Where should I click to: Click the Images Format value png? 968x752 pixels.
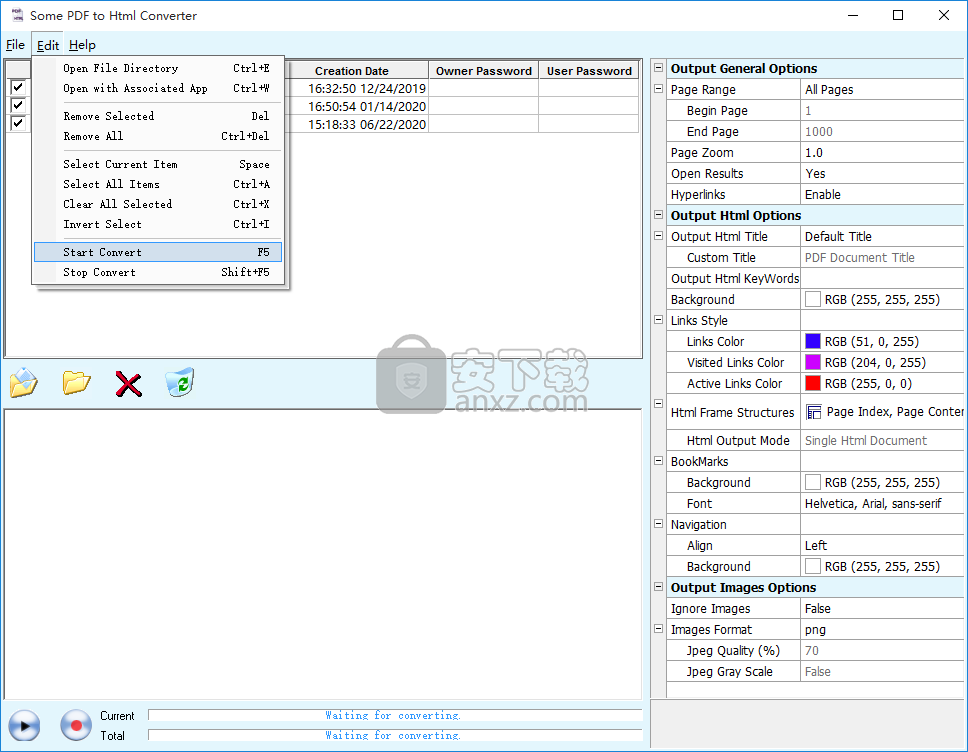(x=883, y=629)
